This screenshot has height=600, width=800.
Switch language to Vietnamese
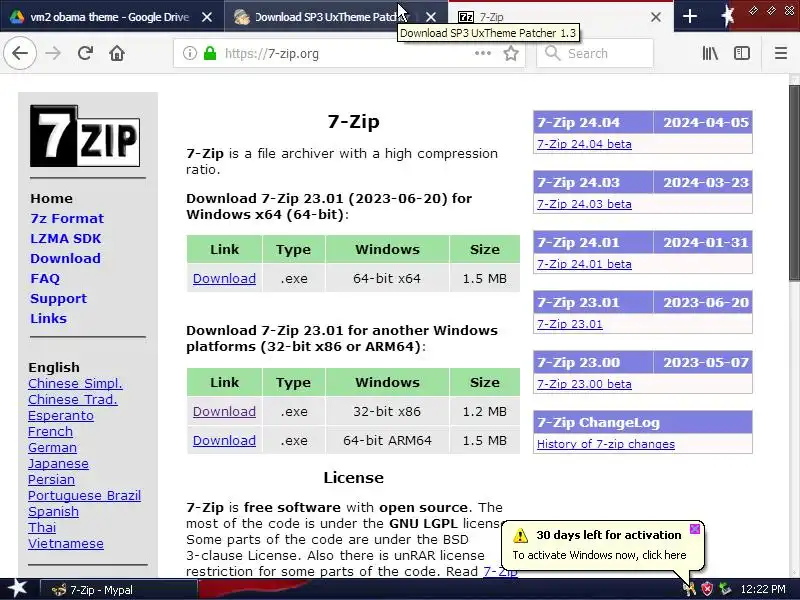tap(66, 543)
